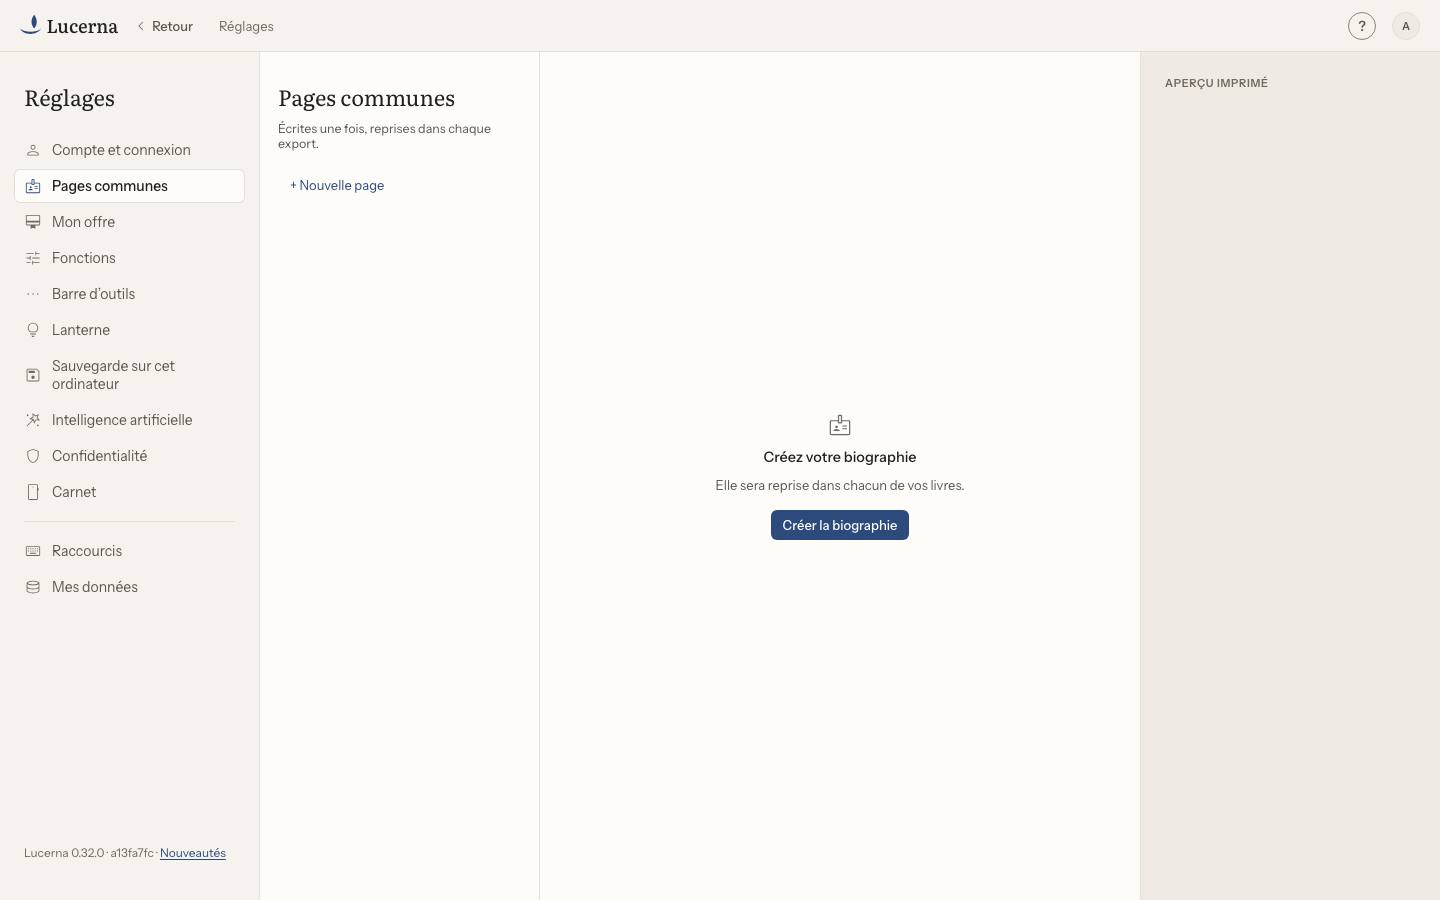The width and height of the screenshot is (1440, 900).
Task: Open Barre d'outils settings
Action: point(130,294)
